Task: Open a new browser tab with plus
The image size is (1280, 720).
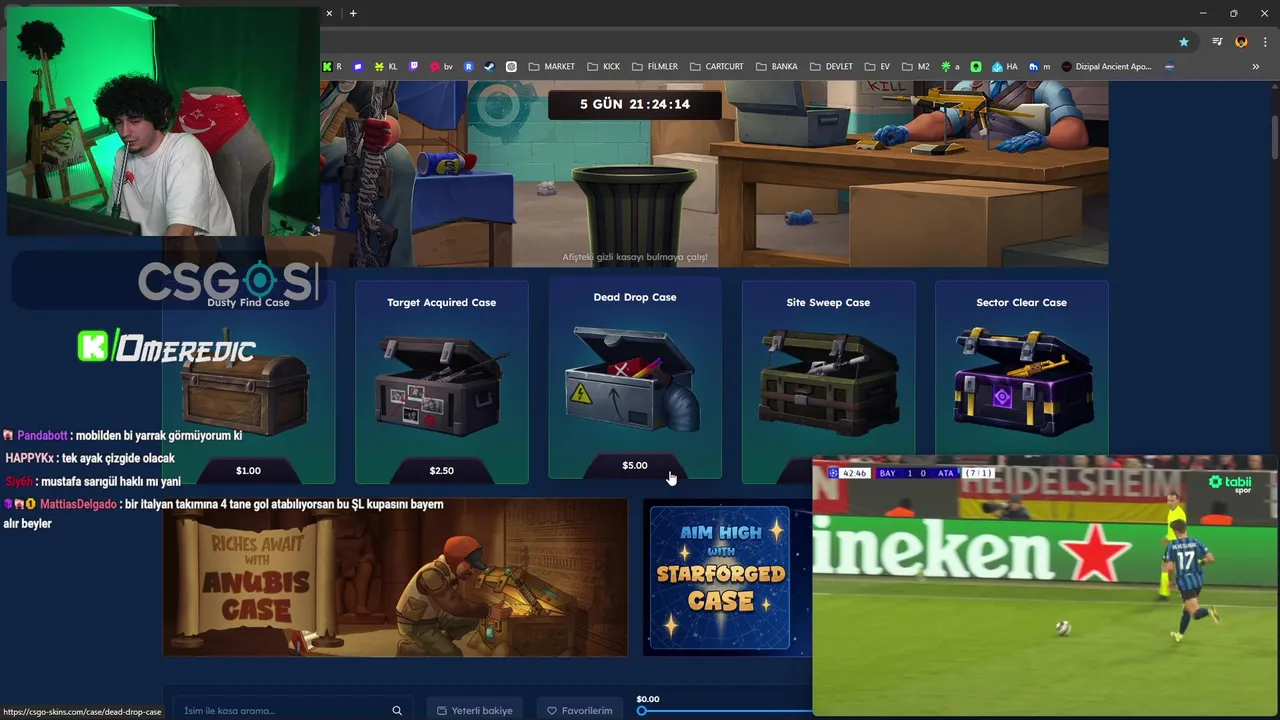Action: (353, 13)
